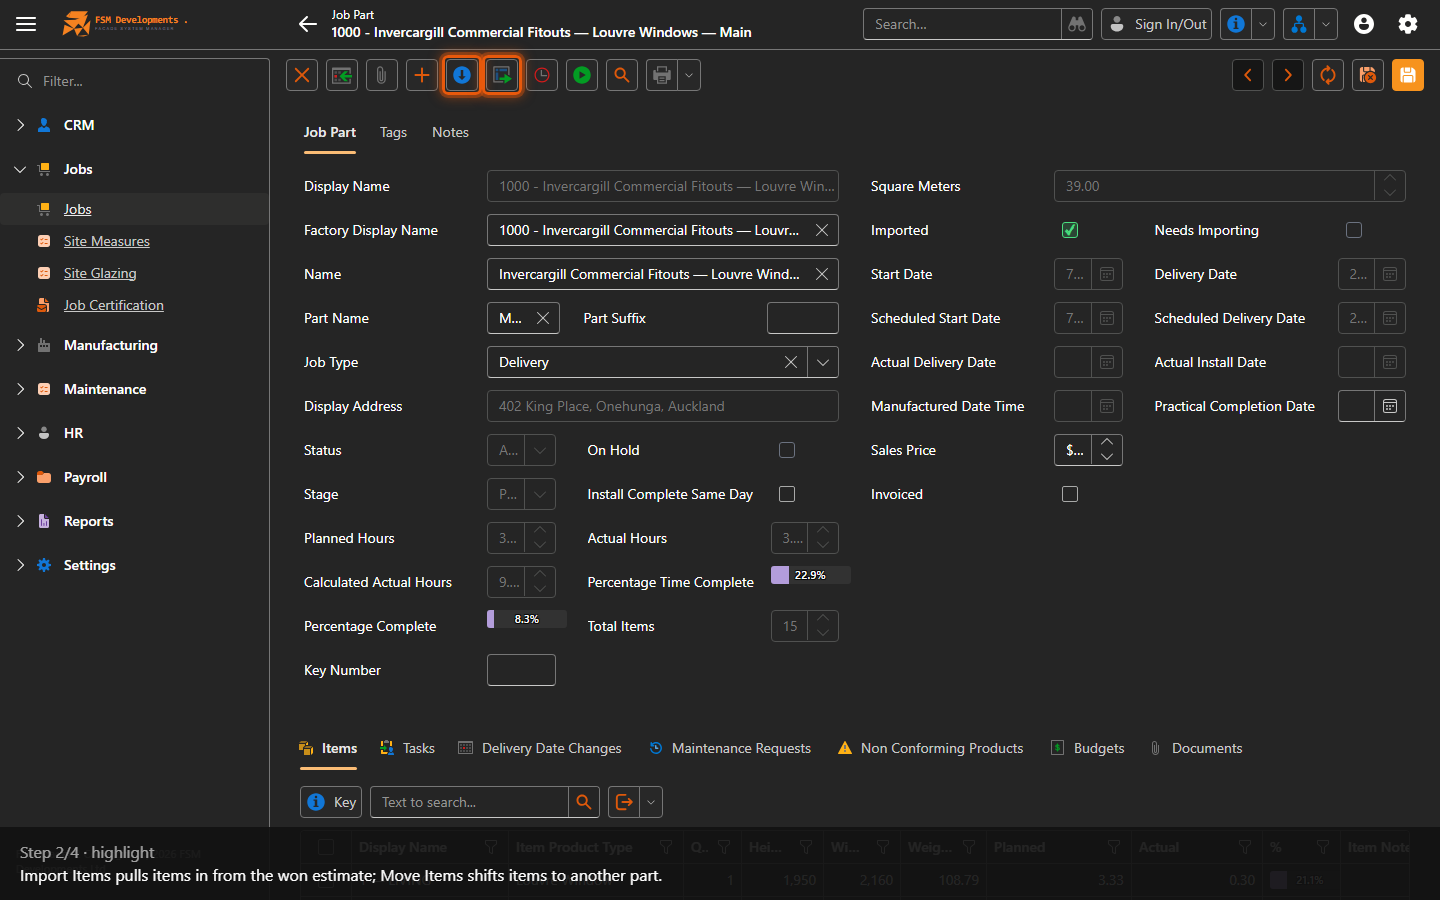Open the settings gear in header
Image resolution: width=1440 pixels, height=900 pixels.
pyautogui.click(x=1408, y=24)
